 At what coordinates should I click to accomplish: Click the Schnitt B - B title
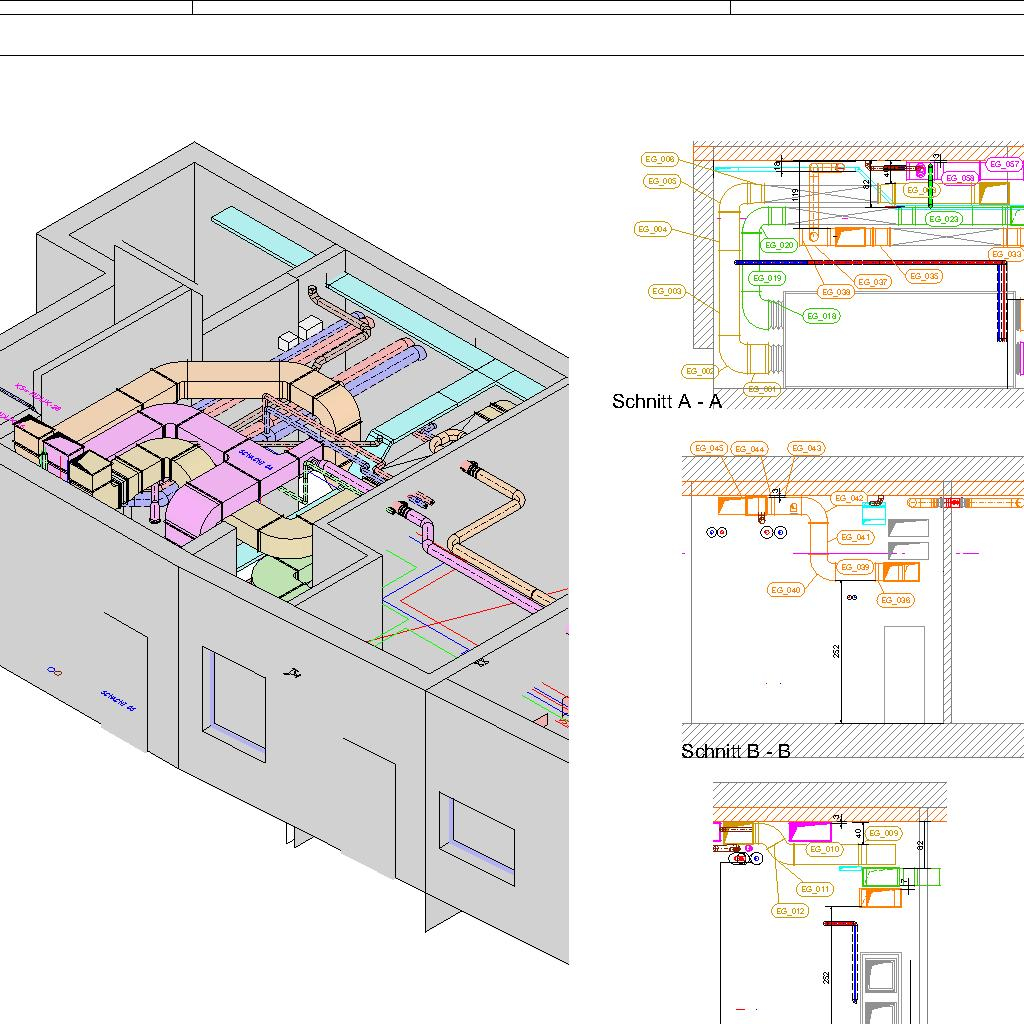[x=735, y=751]
